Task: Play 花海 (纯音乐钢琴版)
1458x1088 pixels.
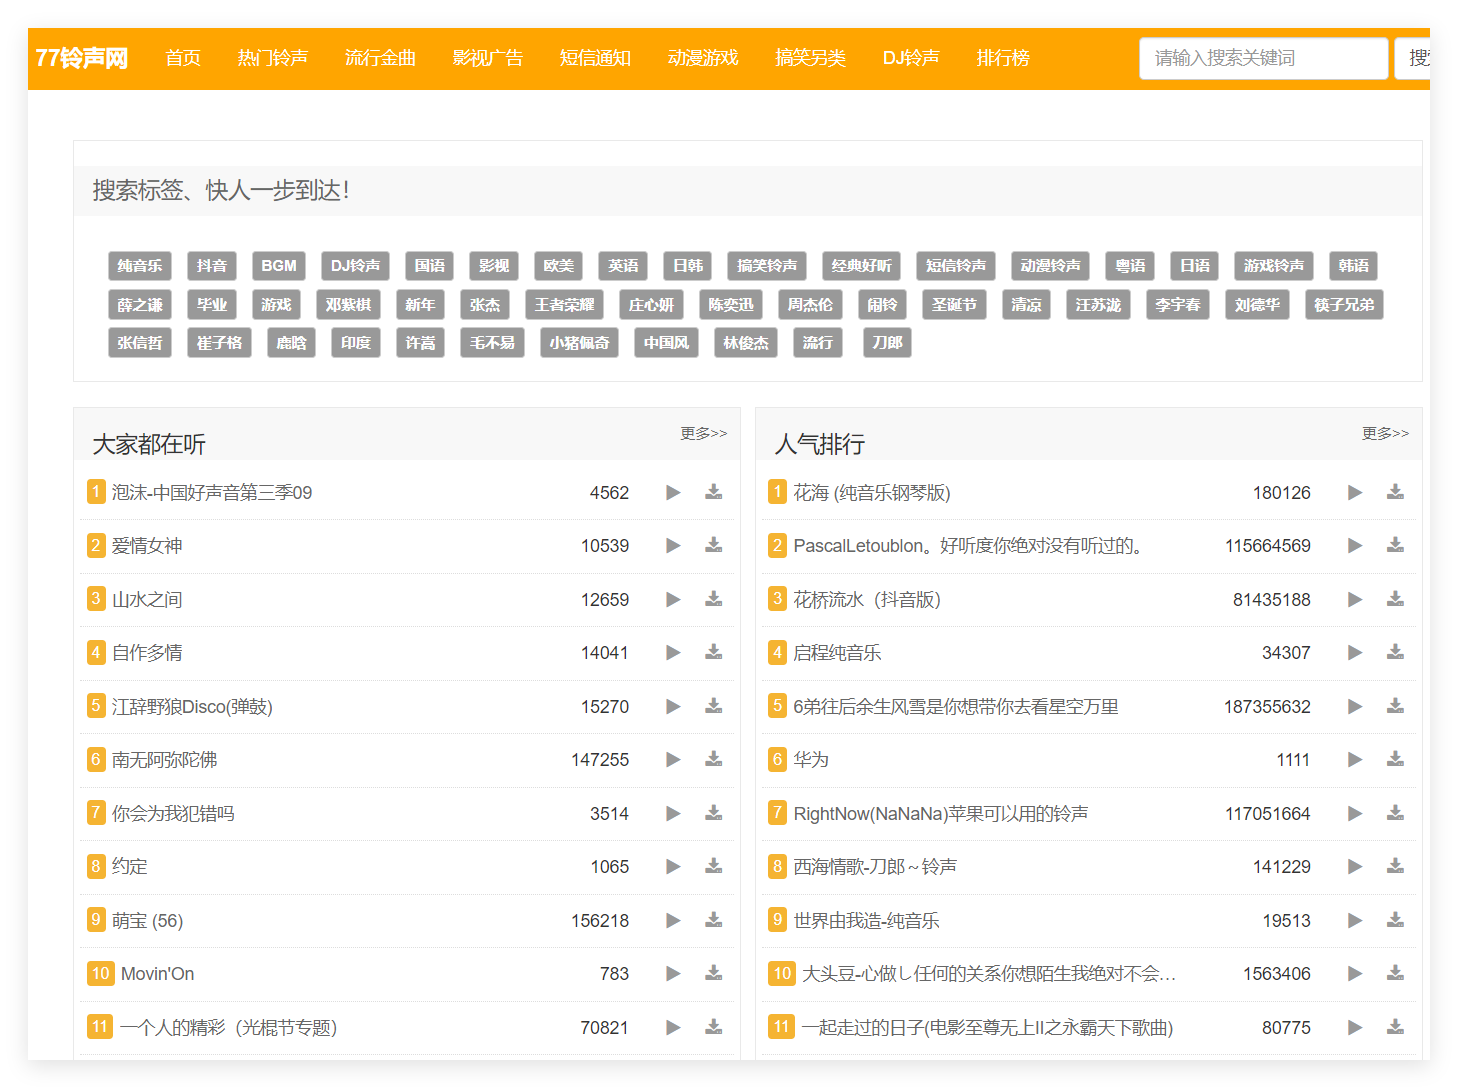Action: click(1355, 492)
